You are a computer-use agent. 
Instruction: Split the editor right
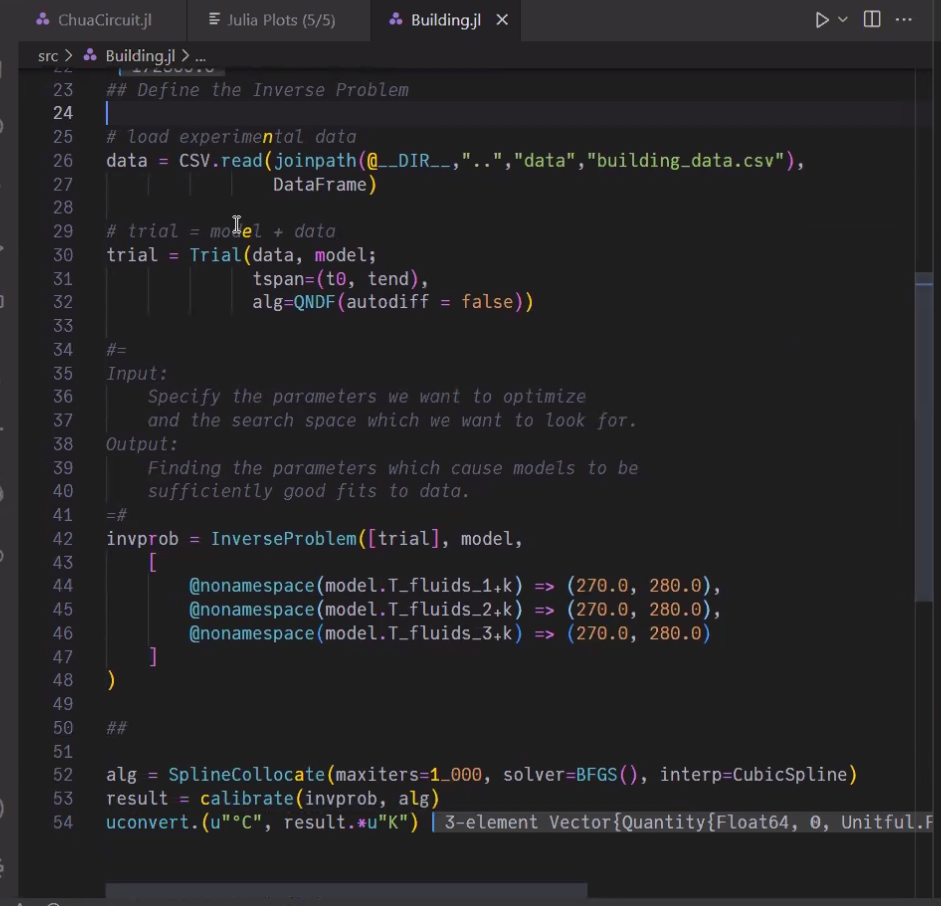point(872,20)
